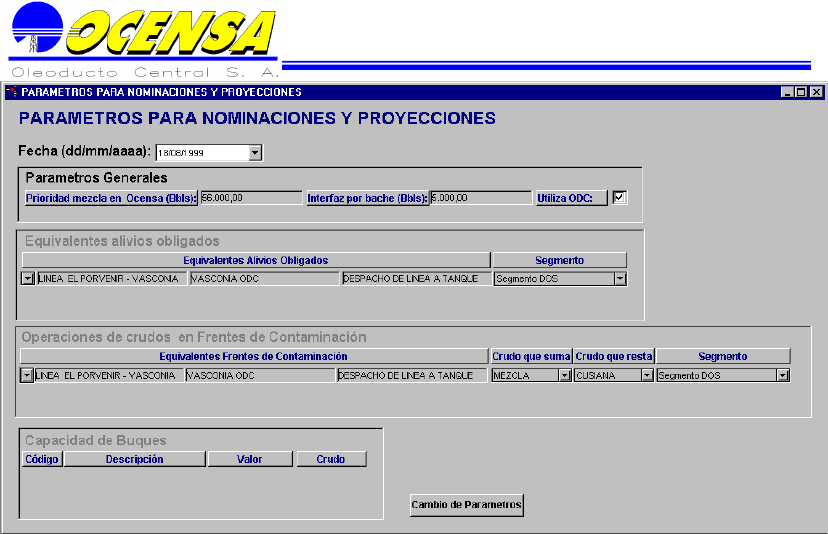Select VASCONIA ODC cell in alivios obligados row
The height and width of the screenshot is (534, 828).
(x=264, y=278)
